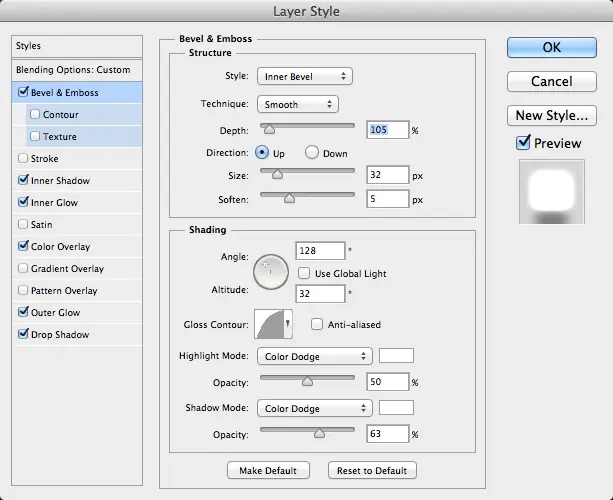Enable the Texture checkbox
The height and width of the screenshot is (500, 613).
pyautogui.click(x=35, y=136)
